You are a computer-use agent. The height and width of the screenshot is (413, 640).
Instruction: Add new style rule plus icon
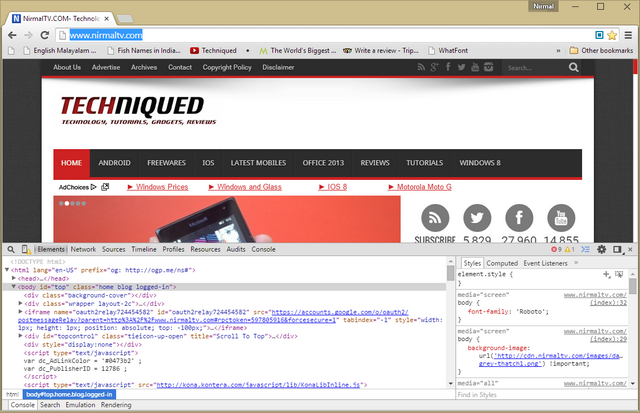click(607, 275)
